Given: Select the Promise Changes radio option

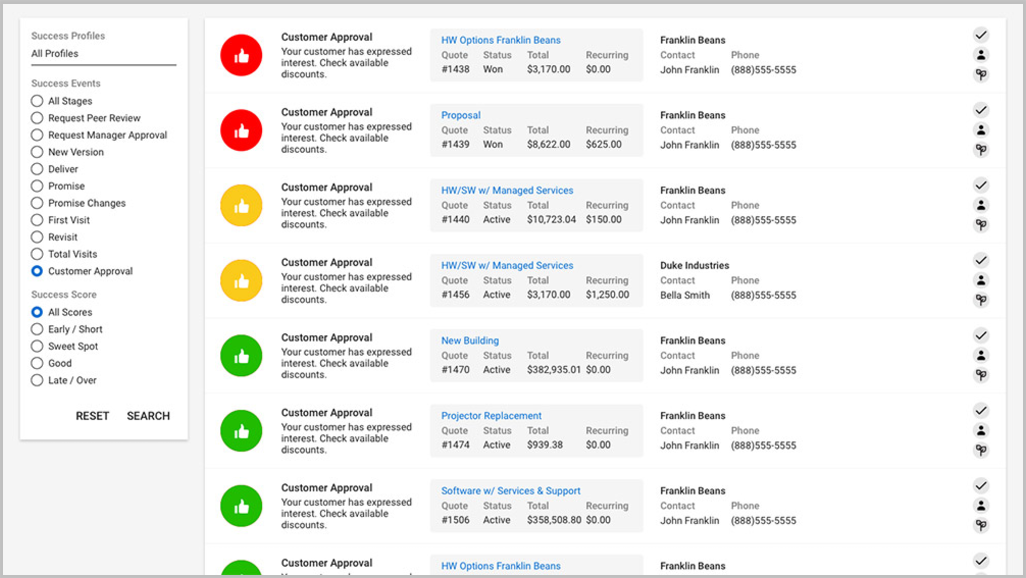Looking at the screenshot, I should 37,203.
